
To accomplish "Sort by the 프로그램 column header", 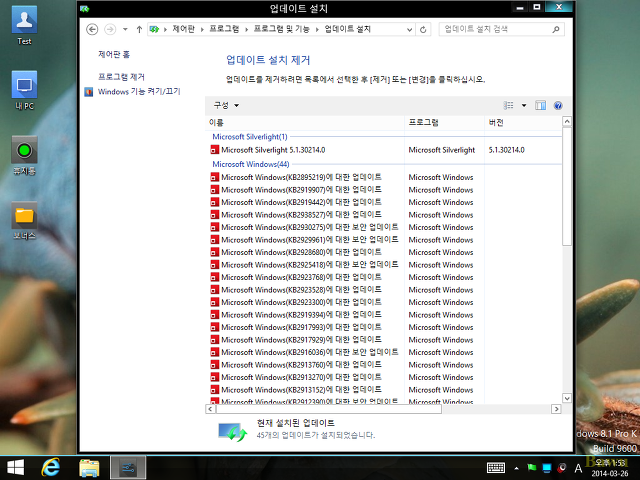I will pyautogui.click(x=444, y=122).
